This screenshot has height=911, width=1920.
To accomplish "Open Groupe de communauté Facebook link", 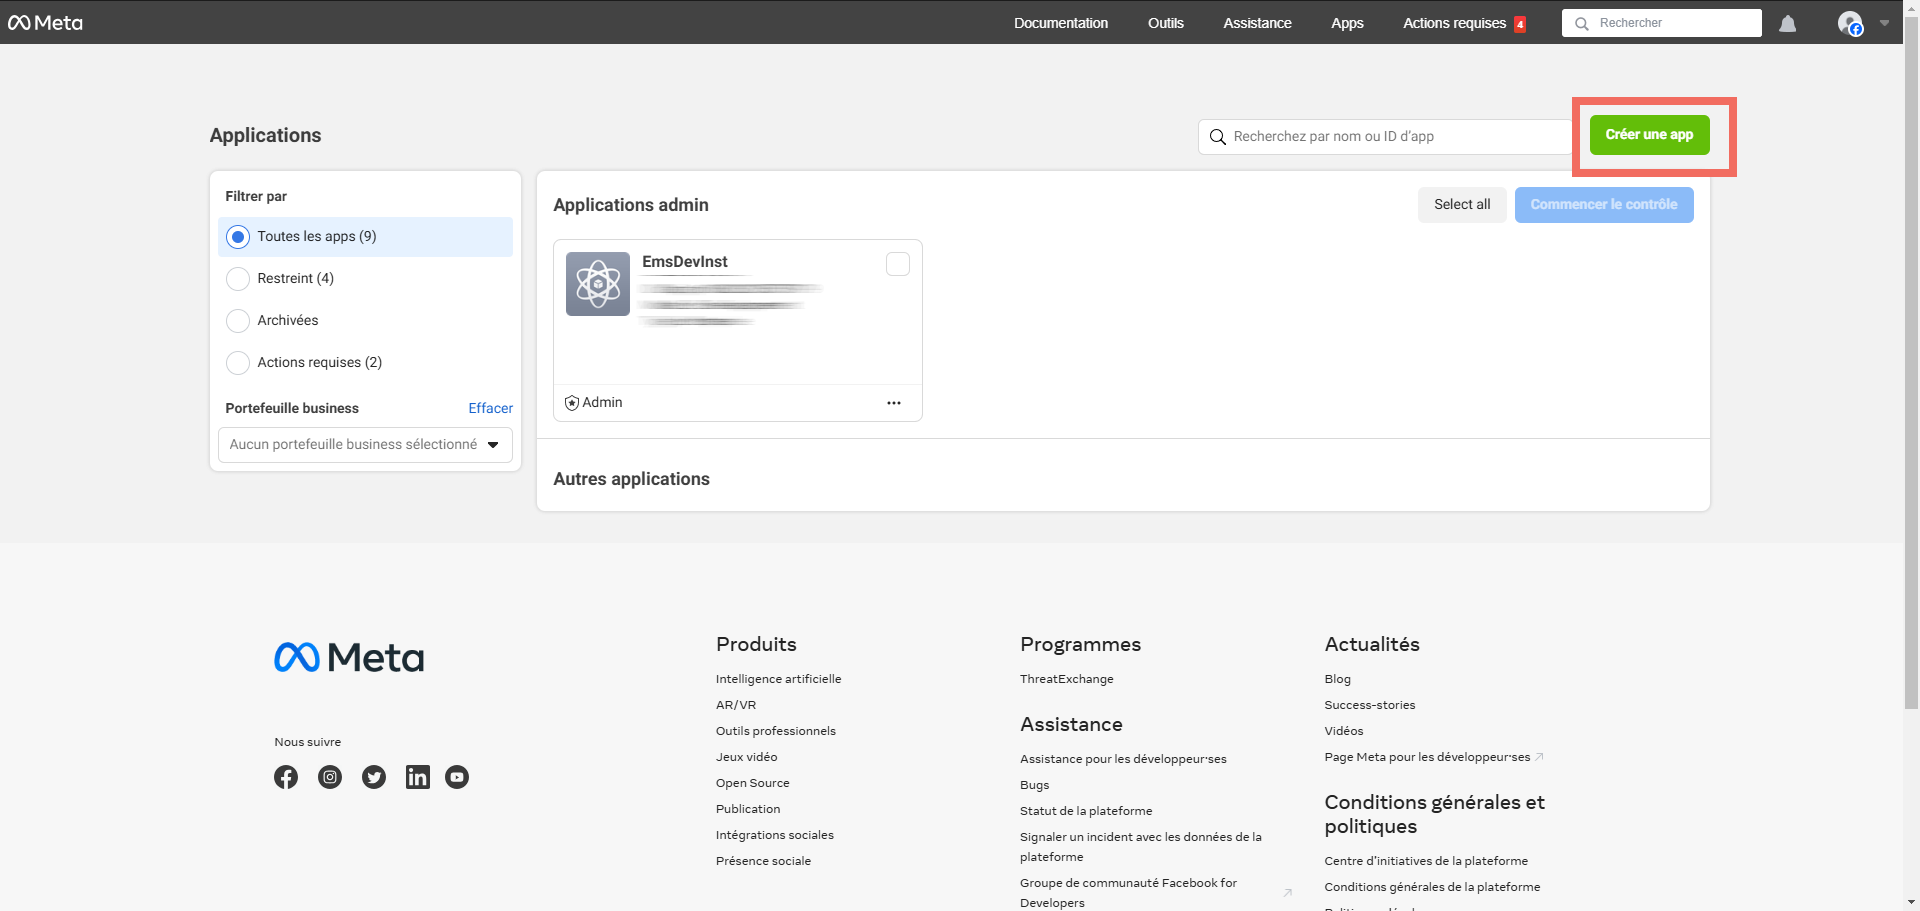I will [1128, 893].
